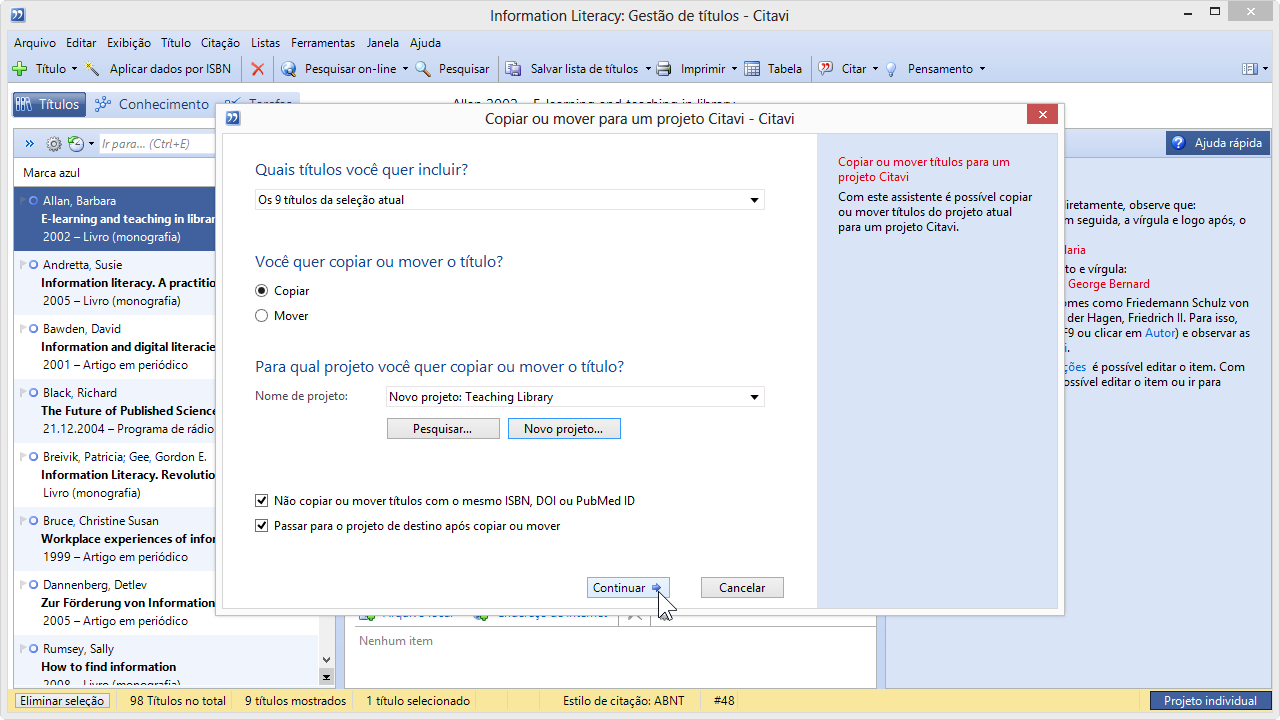This screenshot has width=1280, height=720.
Task: Click the Estilo de citação: ABNT status
Action: point(624,701)
